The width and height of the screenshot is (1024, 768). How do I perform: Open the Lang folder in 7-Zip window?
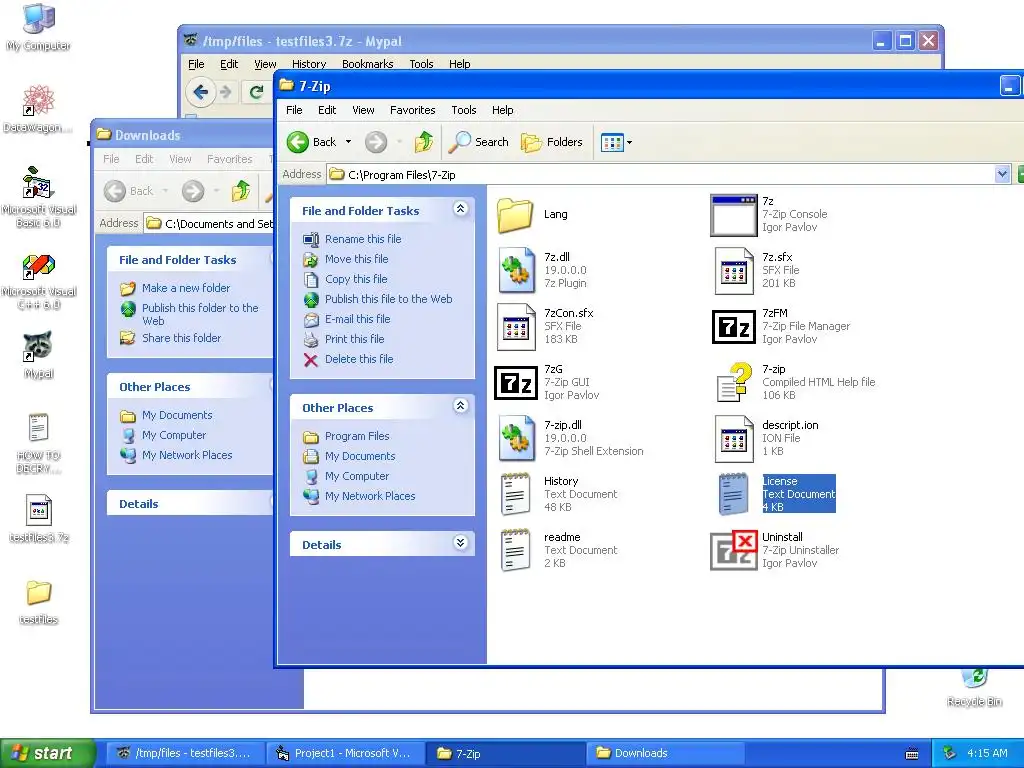[515, 214]
